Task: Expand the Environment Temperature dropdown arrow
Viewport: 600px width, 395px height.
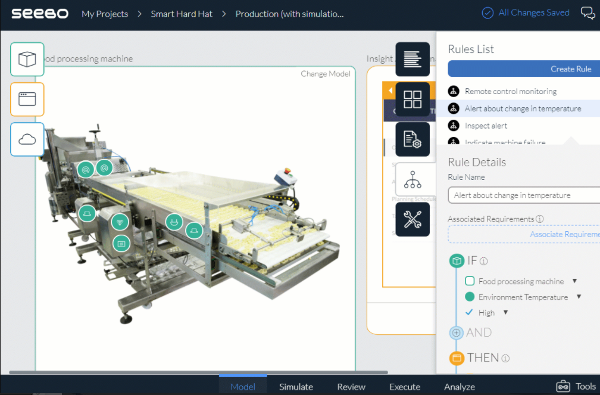Action: tap(579, 297)
